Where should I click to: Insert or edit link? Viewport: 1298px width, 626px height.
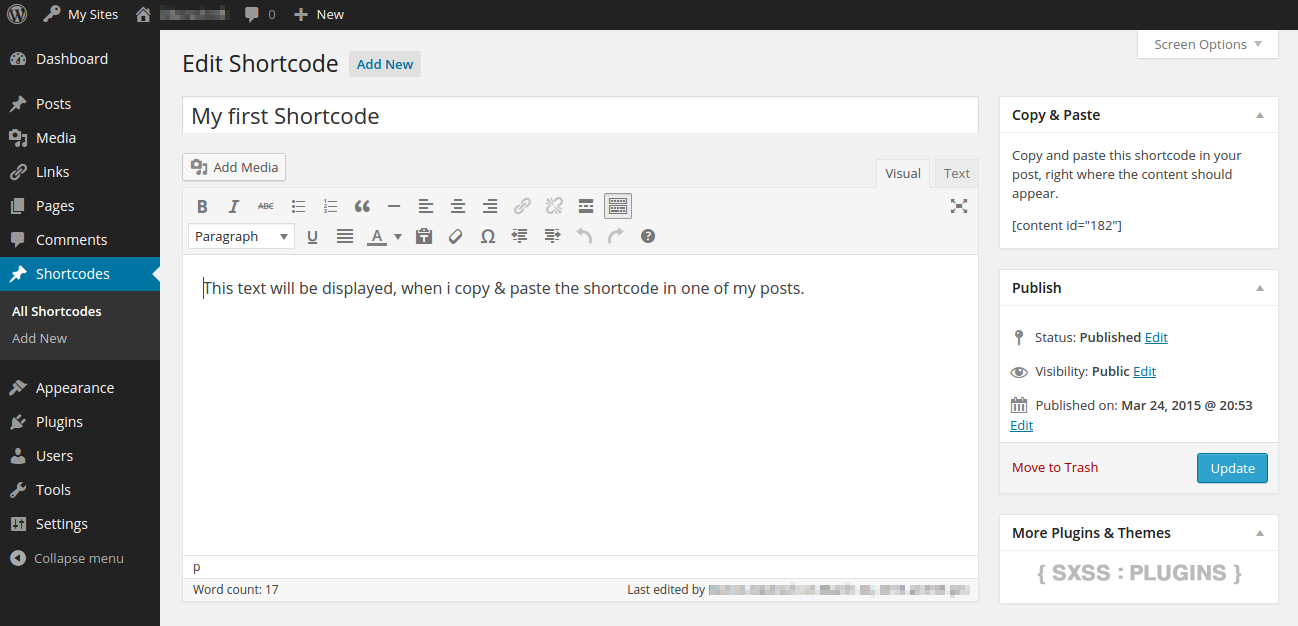[x=522, y=206]
